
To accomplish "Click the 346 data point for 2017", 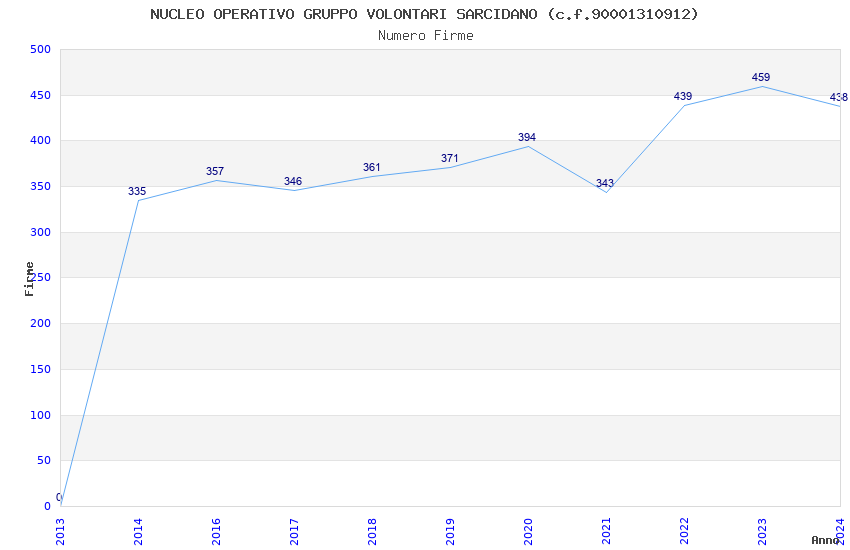I will pyautogui.click(x=293, y=182).
